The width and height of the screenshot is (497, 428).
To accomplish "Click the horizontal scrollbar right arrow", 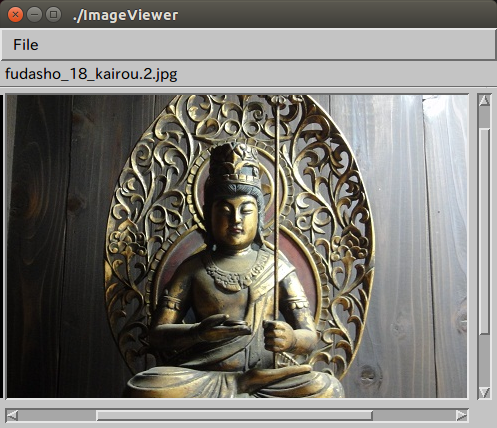I will coord(462,416).
